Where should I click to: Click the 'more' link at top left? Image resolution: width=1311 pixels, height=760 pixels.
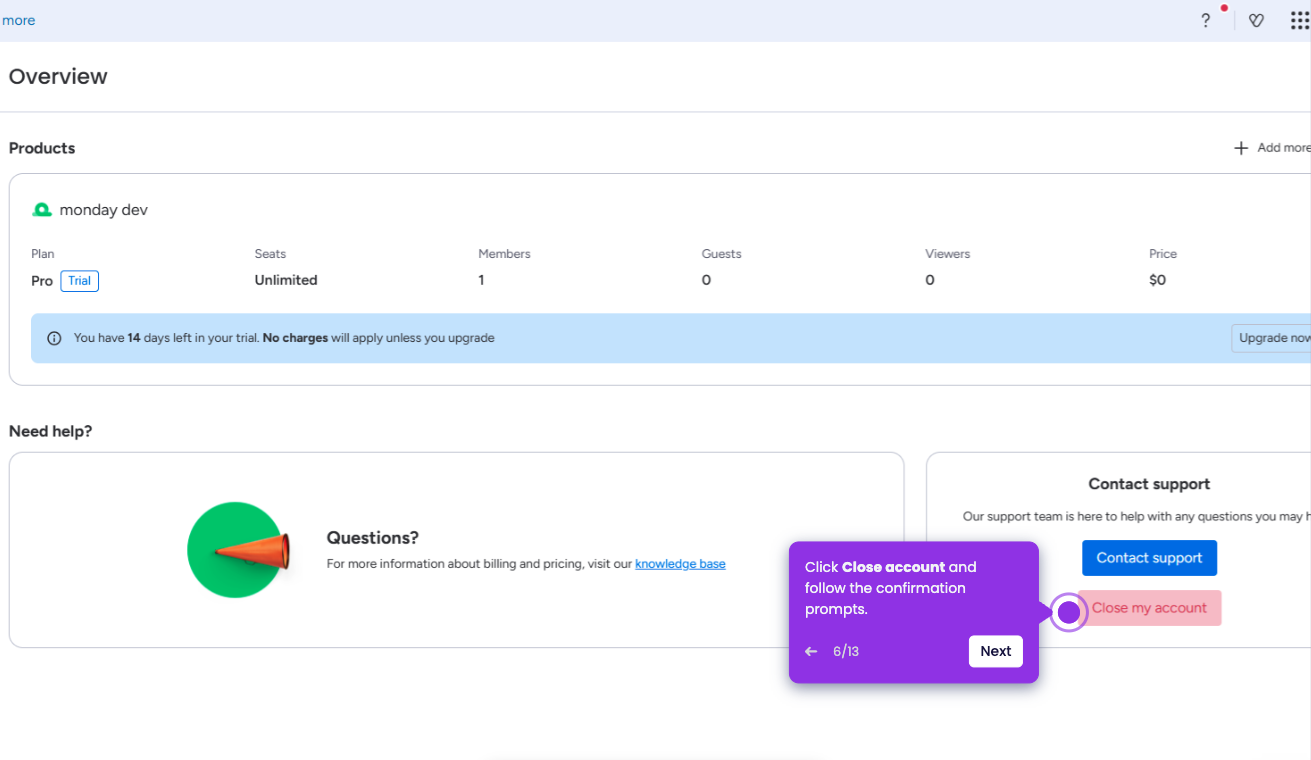(x=18, y=20)
